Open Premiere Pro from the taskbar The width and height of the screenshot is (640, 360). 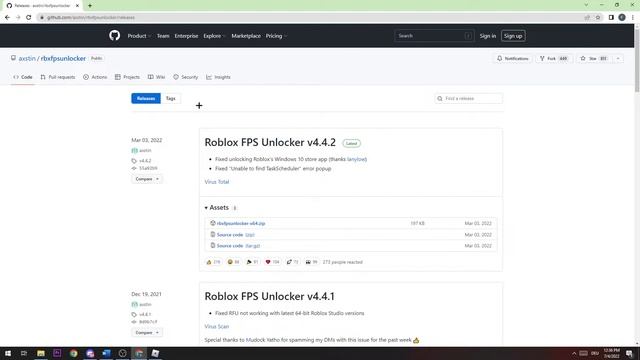tap(57, 353)
